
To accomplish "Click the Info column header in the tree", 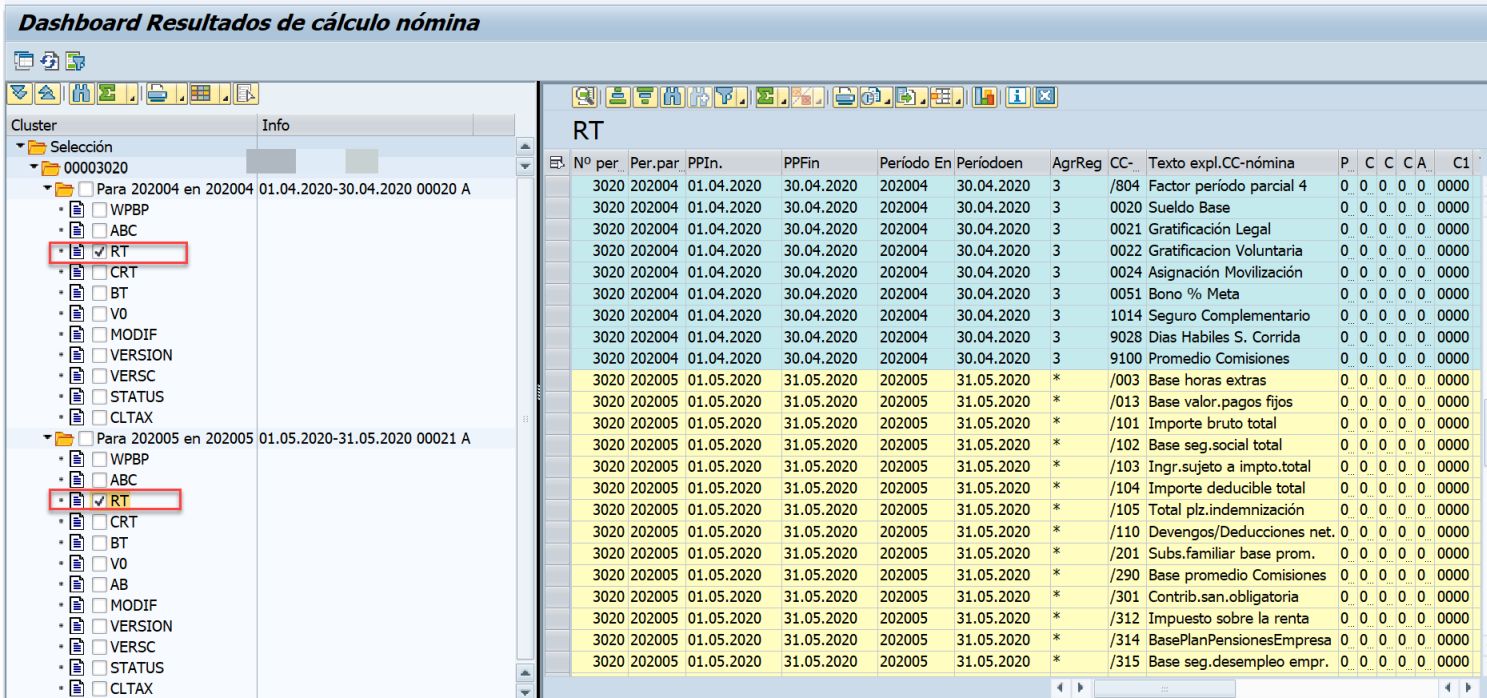I will (x=365, y=125).
